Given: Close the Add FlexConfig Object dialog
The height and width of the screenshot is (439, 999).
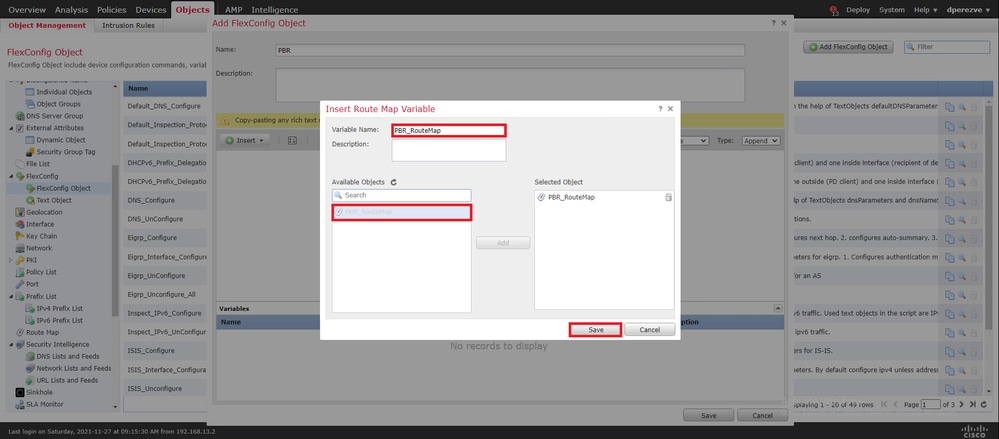Looking at the screenshot, I should click(x=784, y=23).
